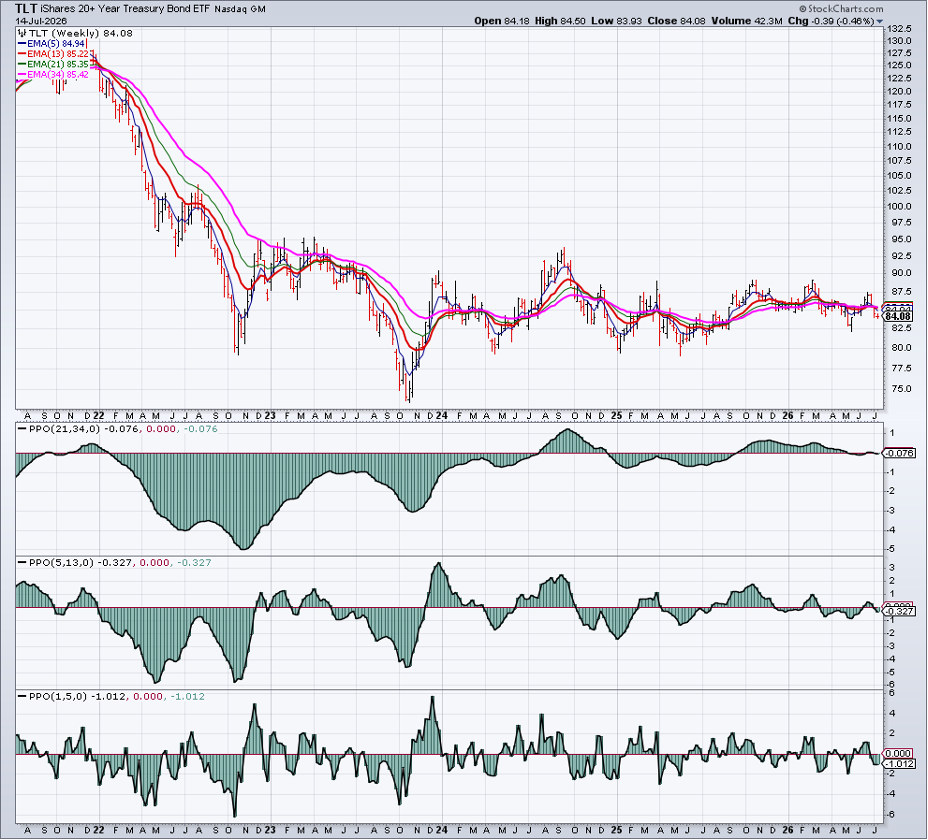Click the 100.0 price axis label
Viewport: 928px width, 840px height.
(898, 206)
